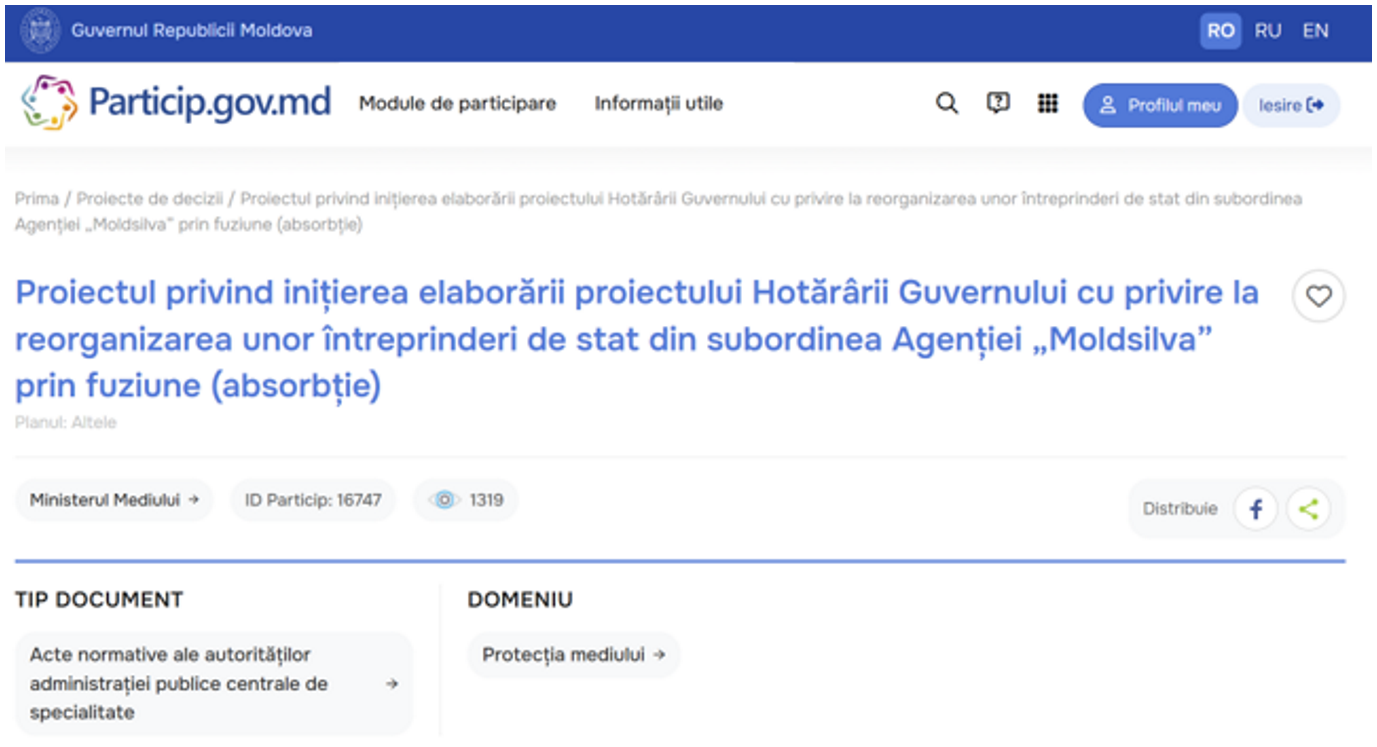Screen dimensions: 1377x747
Task: Open the help question-mark icon
Action: tap(998, 103)
